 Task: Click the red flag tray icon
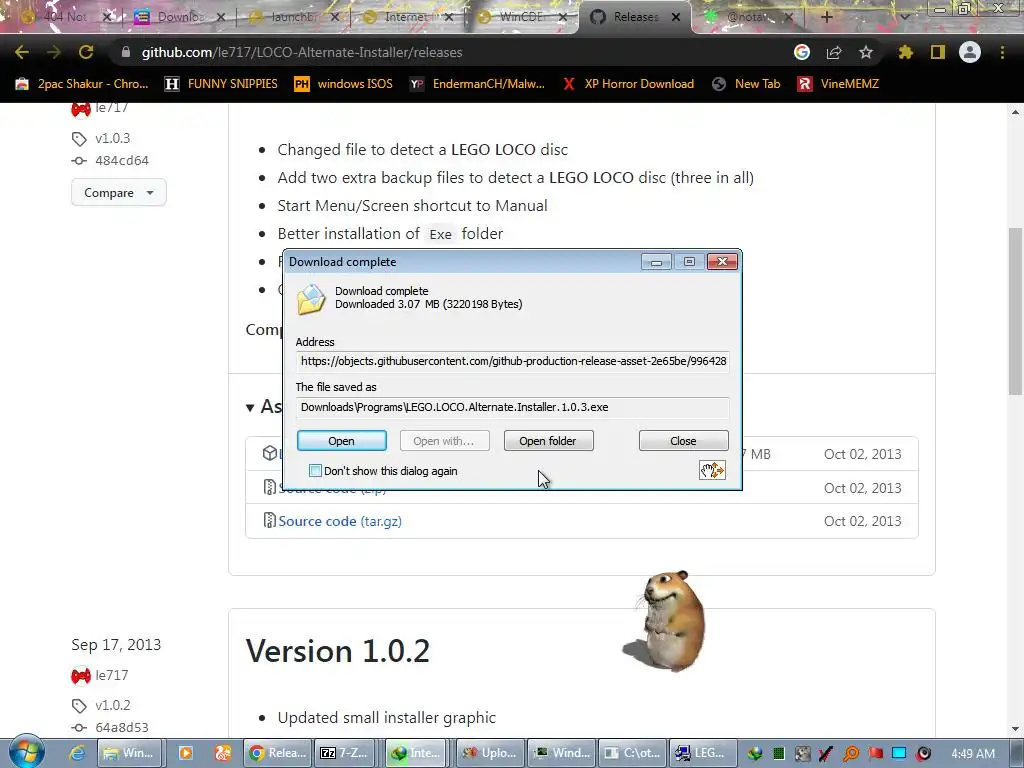coord(875,754)
